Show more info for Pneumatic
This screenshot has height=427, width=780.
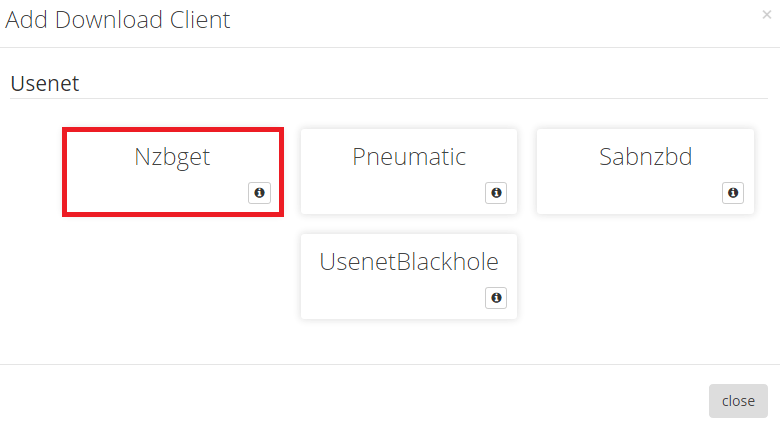496,193
